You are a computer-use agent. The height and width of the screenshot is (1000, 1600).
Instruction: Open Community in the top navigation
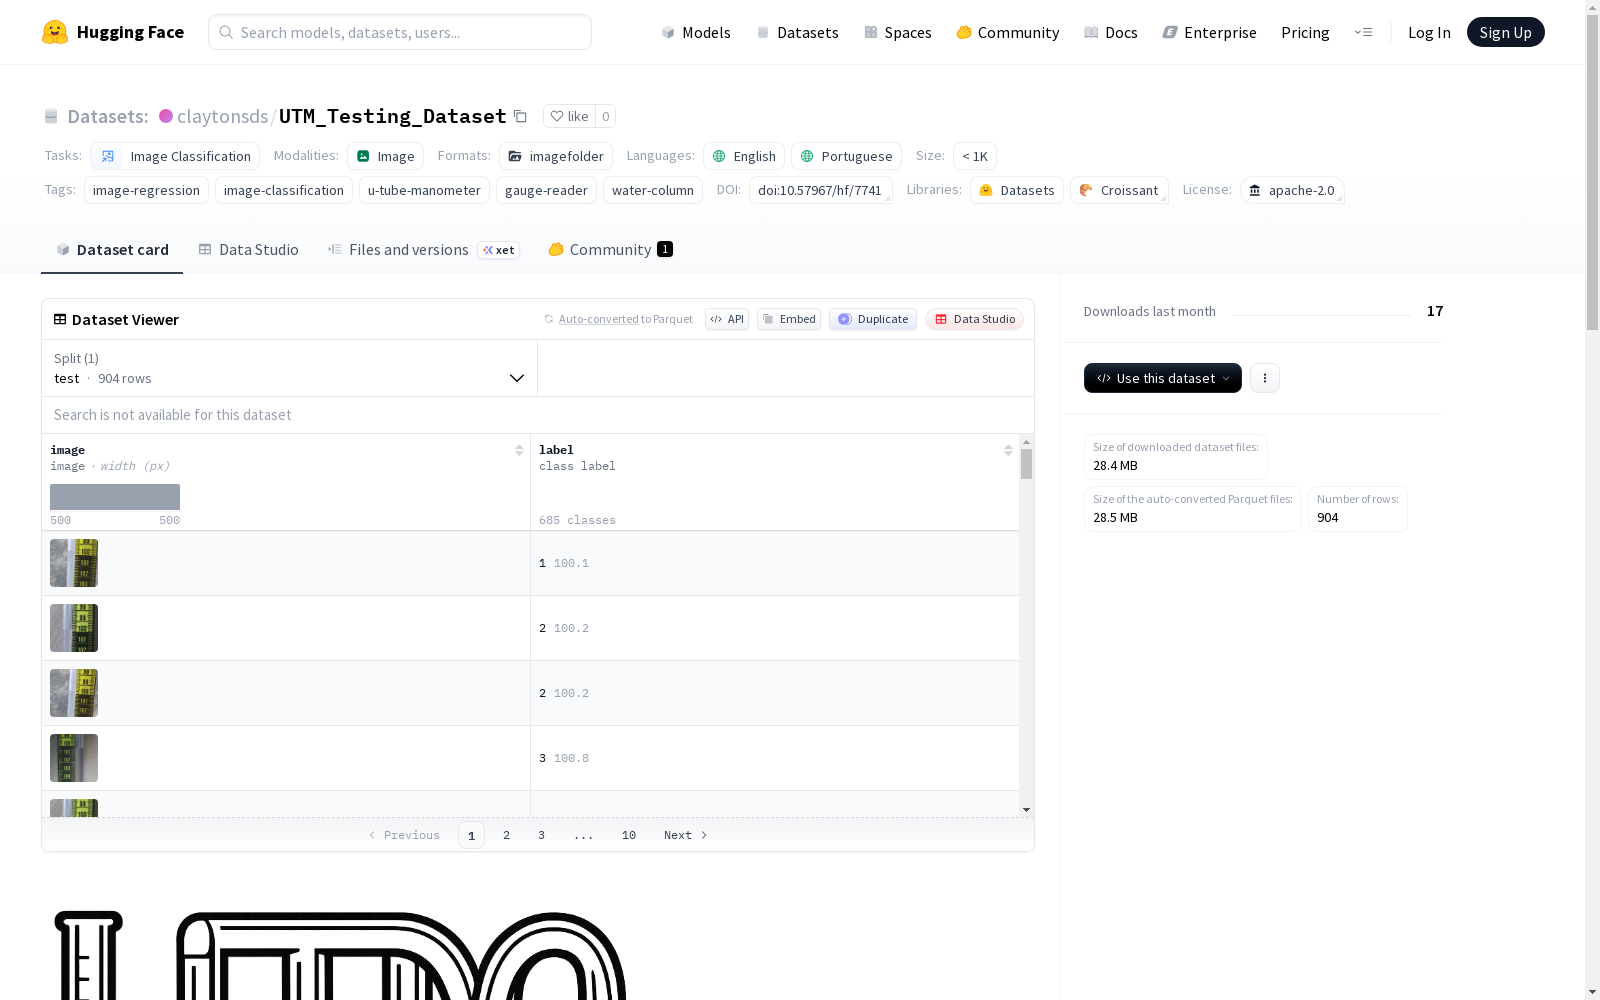pyautogui.click(x=1008, y=32)
